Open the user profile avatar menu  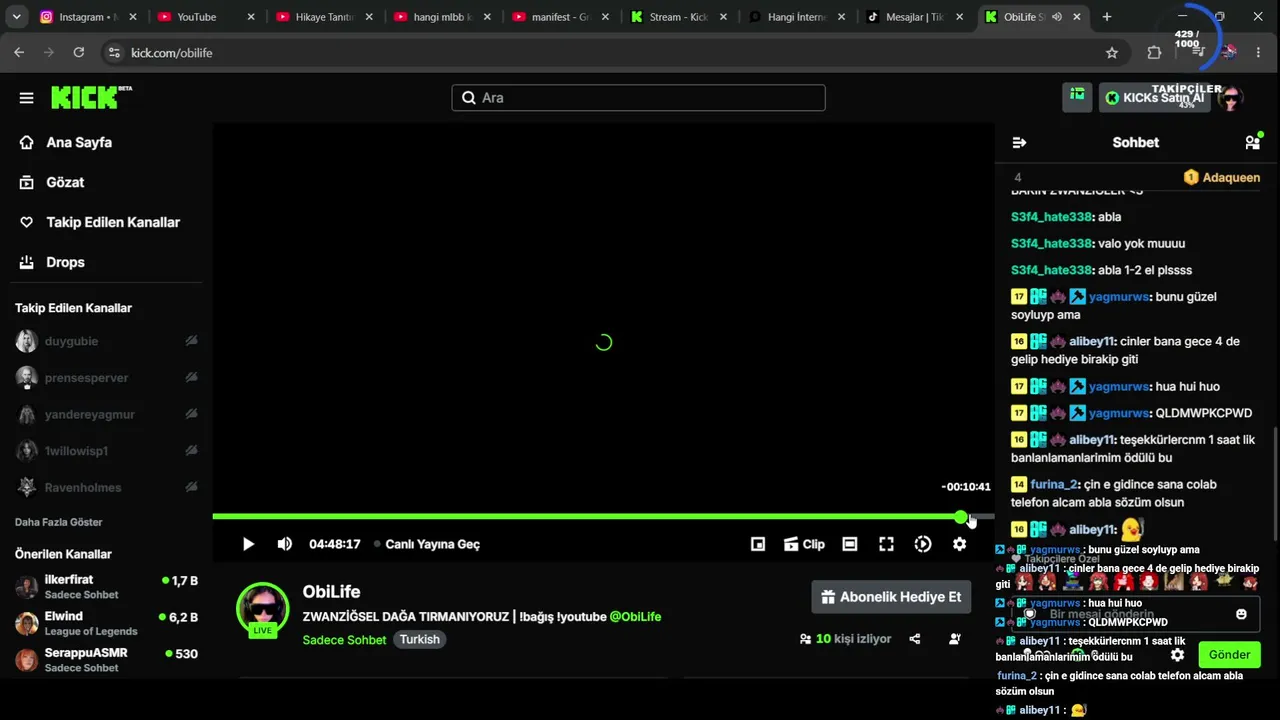pos(1230,98)
